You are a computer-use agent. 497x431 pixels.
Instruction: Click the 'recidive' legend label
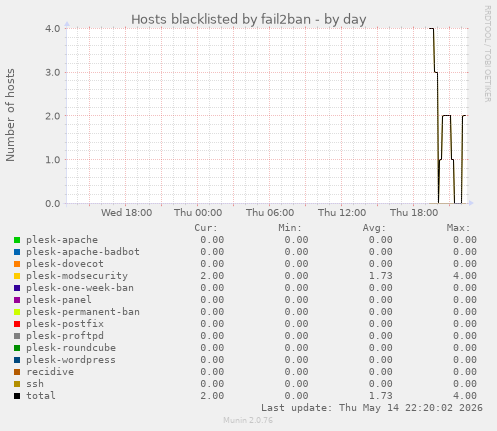(50, 372)
